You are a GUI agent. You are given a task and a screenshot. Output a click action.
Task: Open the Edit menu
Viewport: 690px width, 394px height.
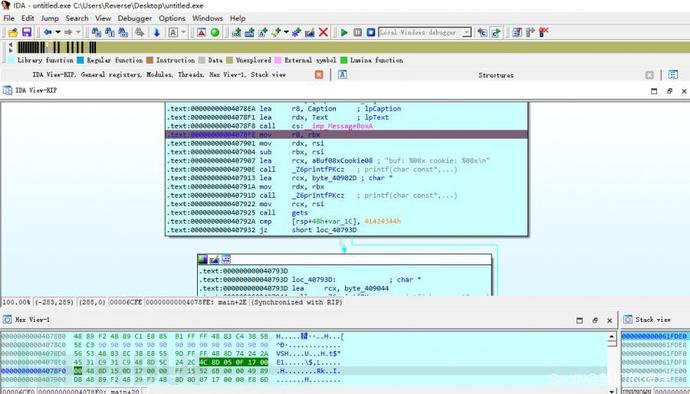click(x=27, y=18)
